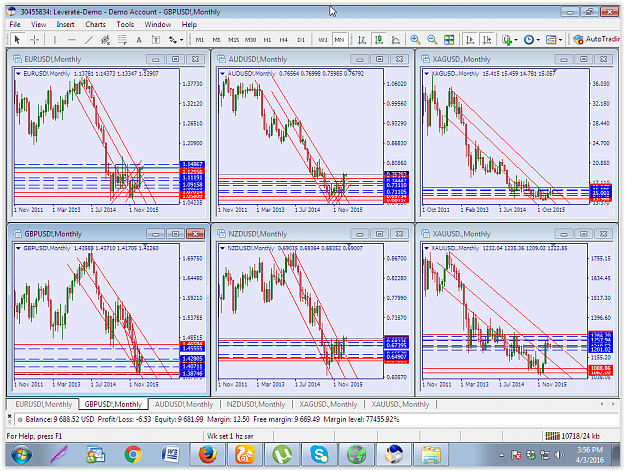Toggle the Candlesticks display mode
This screenshot has height=471, width=625.
click(379, 39)
